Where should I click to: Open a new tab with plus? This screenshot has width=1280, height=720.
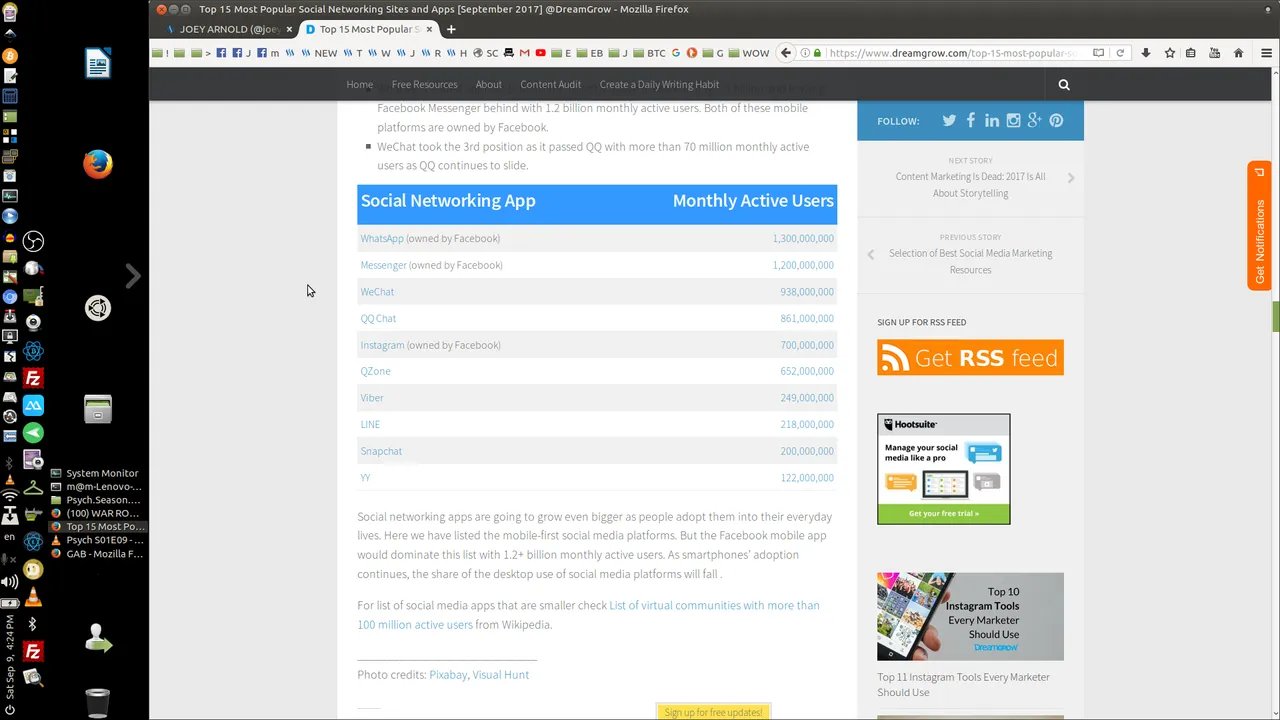click(x=451, y=29)
